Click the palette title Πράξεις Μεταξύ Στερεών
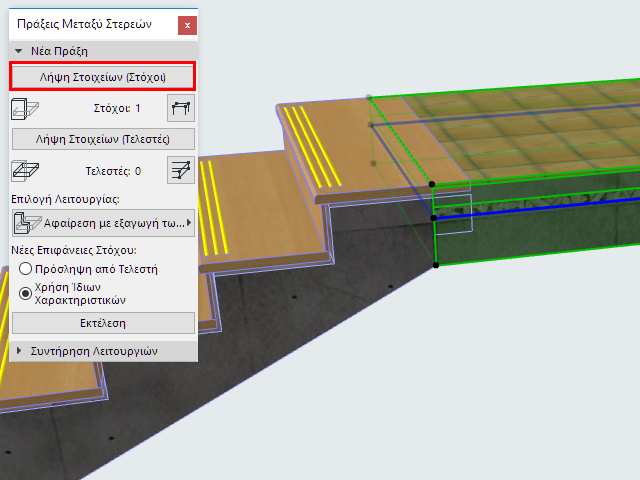Image resolution: width=640 pixels, height=480 pixels. [x=84, y=24]
